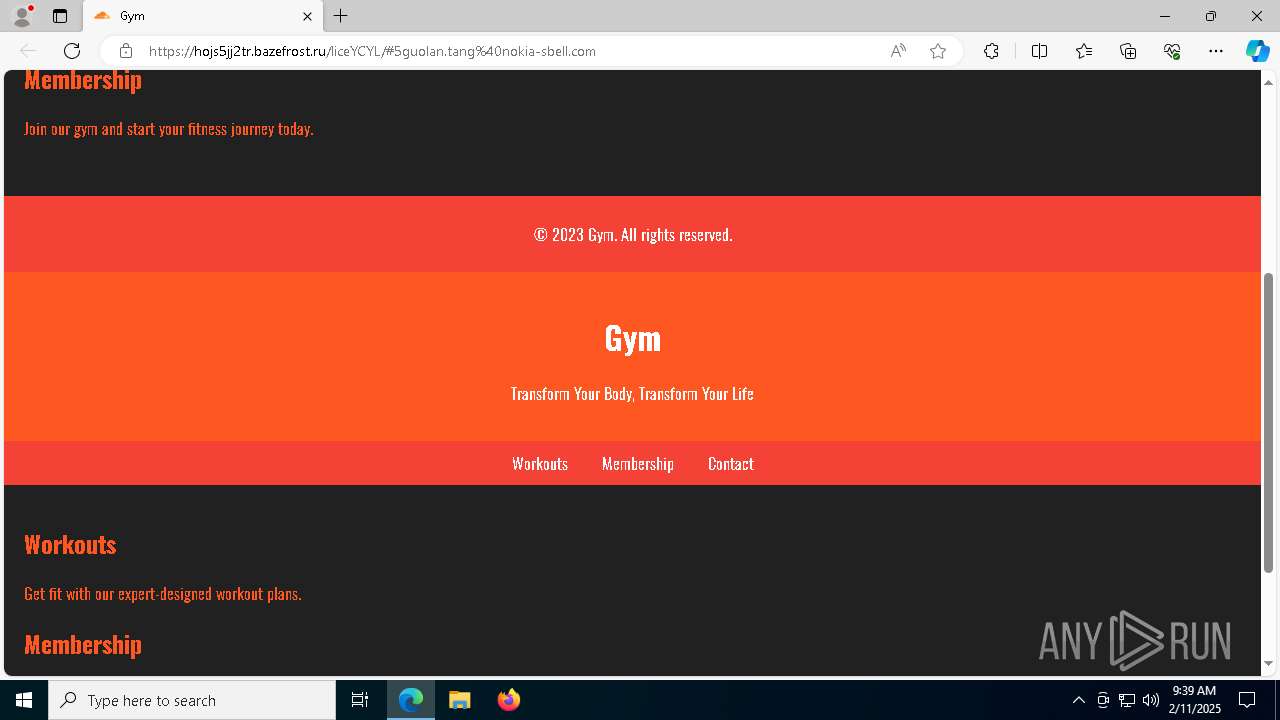Click the address bar URL
Image resolution: width=1280 pixels, height=720 pixels.
coord(372,51)
